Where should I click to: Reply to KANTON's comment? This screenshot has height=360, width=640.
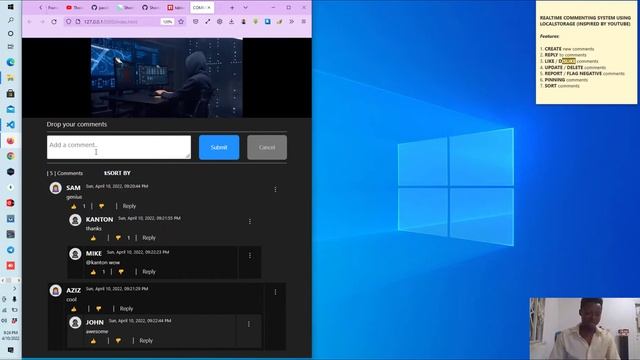pyautogui.click(x=149, y=238)
